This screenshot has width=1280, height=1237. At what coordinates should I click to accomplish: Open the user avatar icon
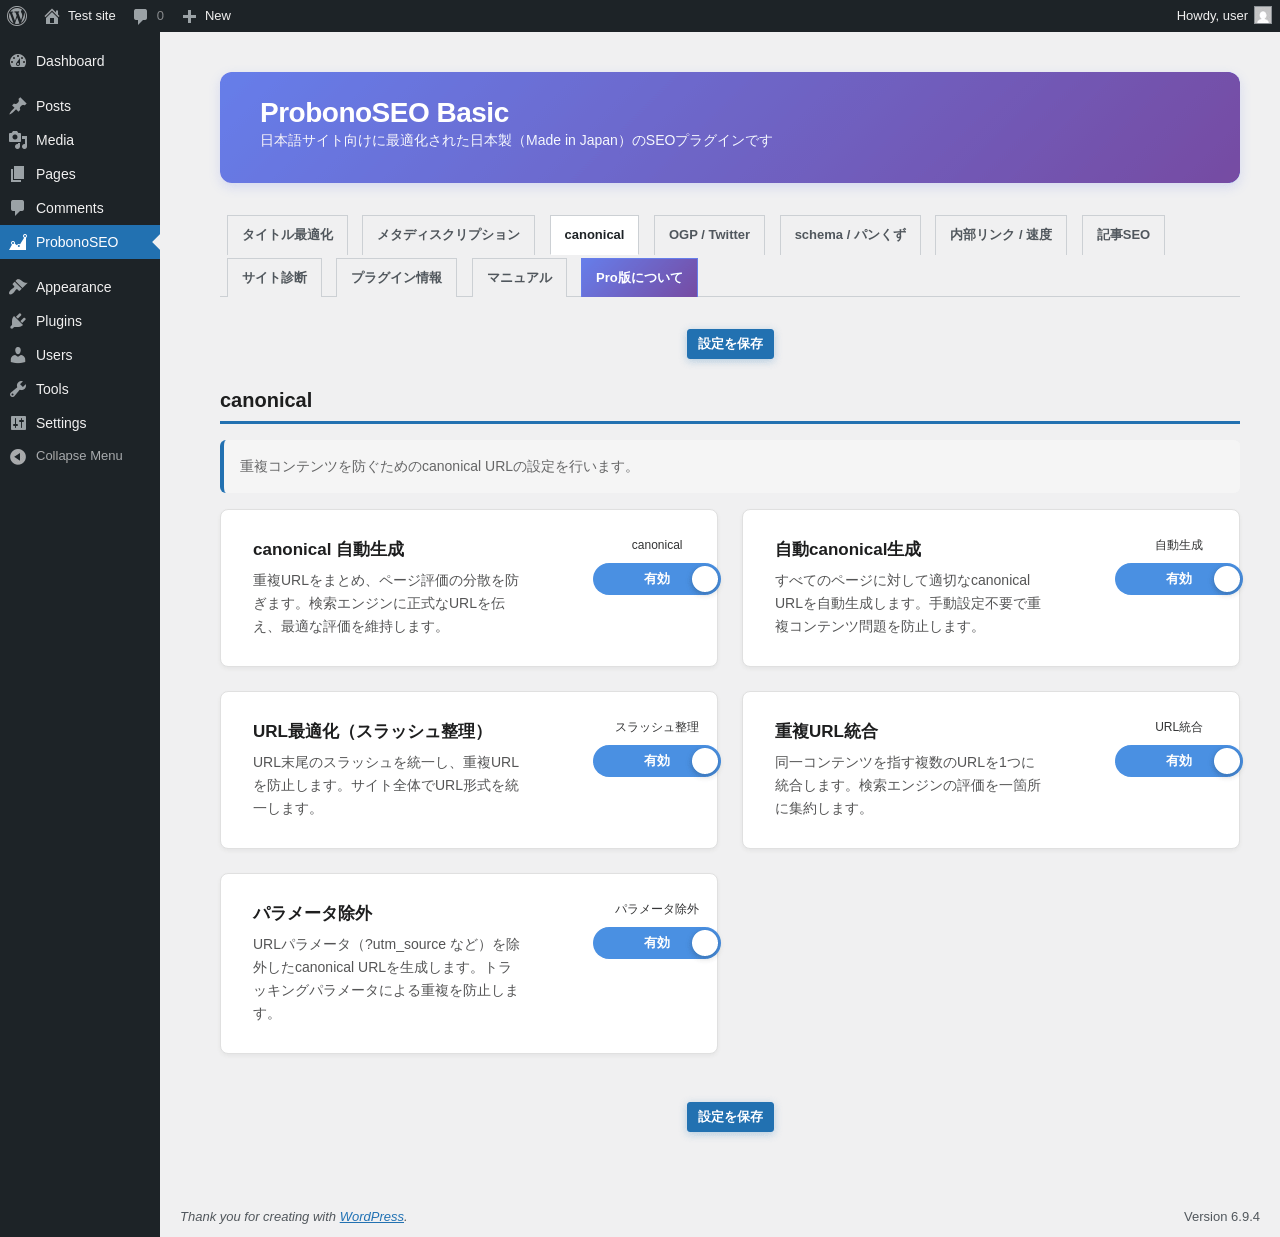point(1263,15)
